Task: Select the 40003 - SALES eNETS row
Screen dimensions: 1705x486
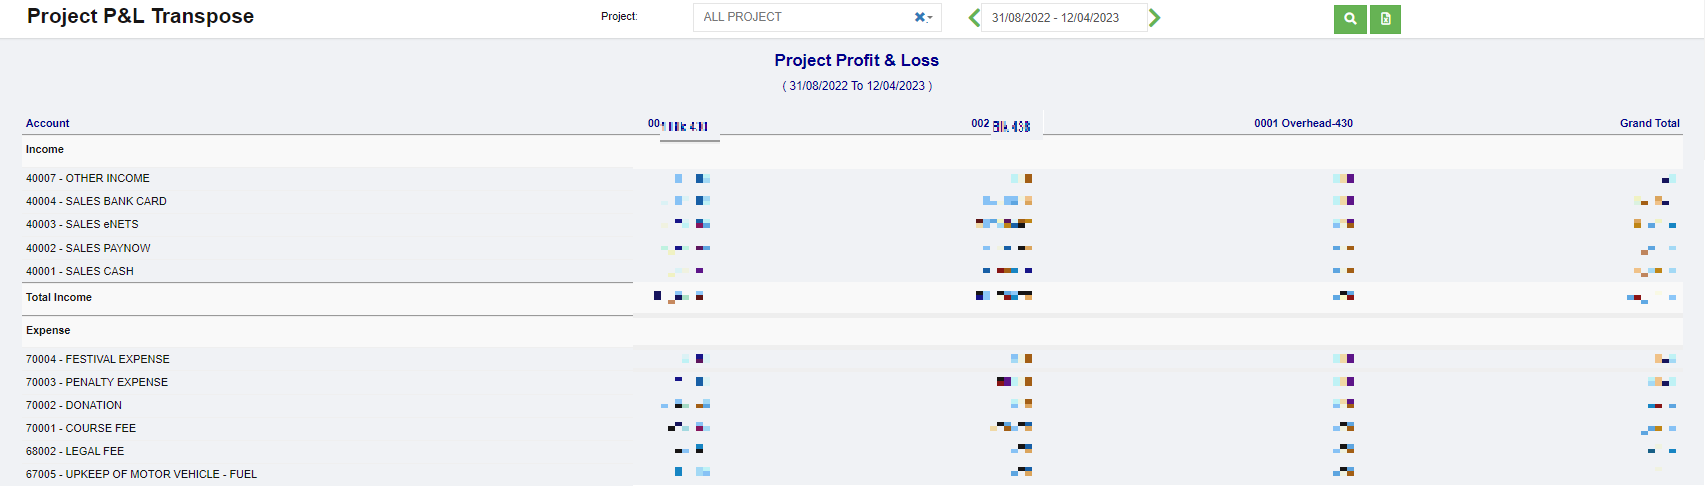Action: [x=82, y=224]
